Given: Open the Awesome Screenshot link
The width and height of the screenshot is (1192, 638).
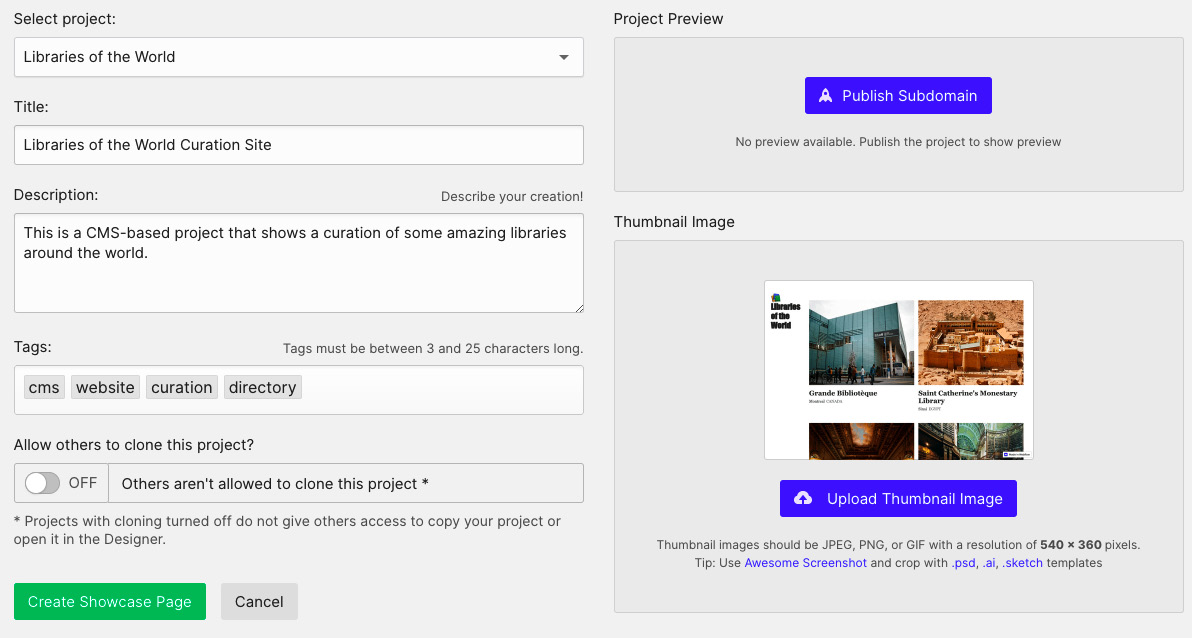Looking at the screenshot, I should pos(806,562).
